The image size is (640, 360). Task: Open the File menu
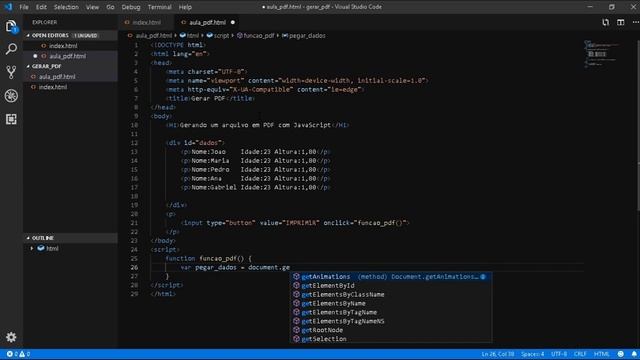(x=24, y=7)
